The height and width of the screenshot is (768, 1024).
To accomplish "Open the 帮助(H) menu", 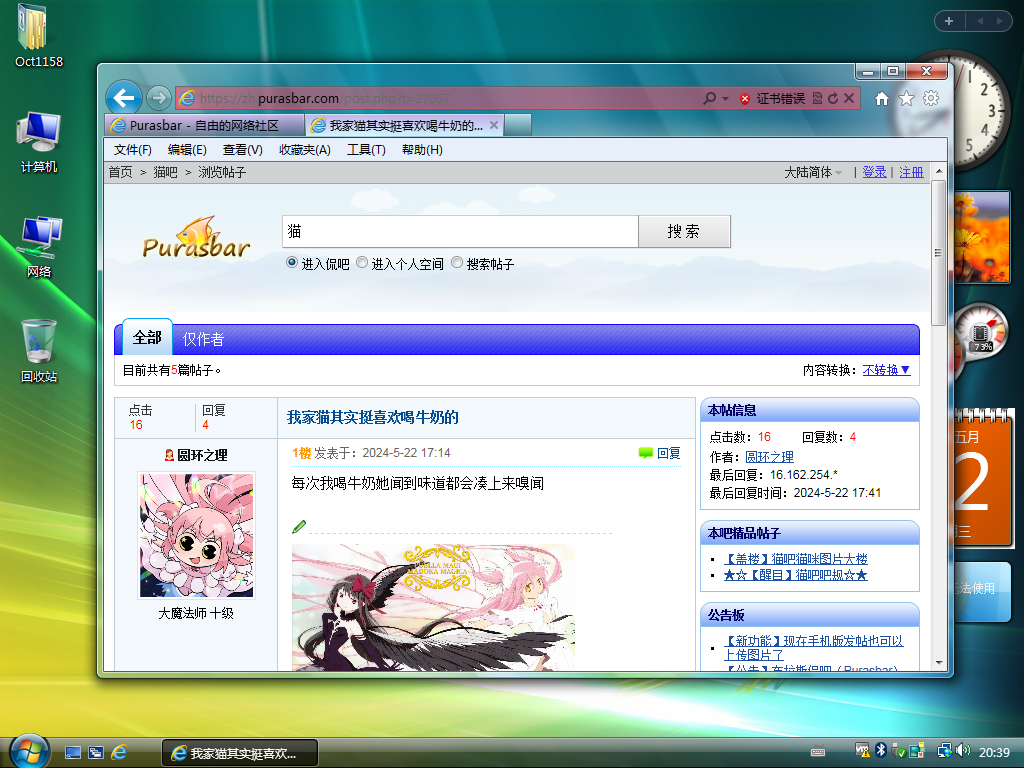I will click(422, 150).
